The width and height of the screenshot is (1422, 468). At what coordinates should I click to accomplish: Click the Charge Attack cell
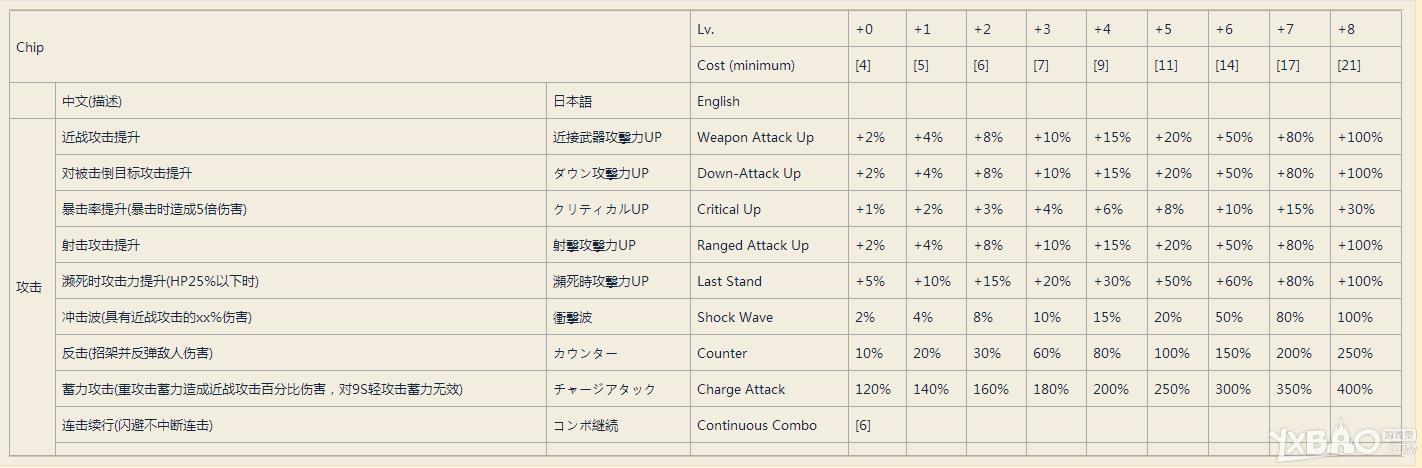pyautogui.click(x=769, y=389)
